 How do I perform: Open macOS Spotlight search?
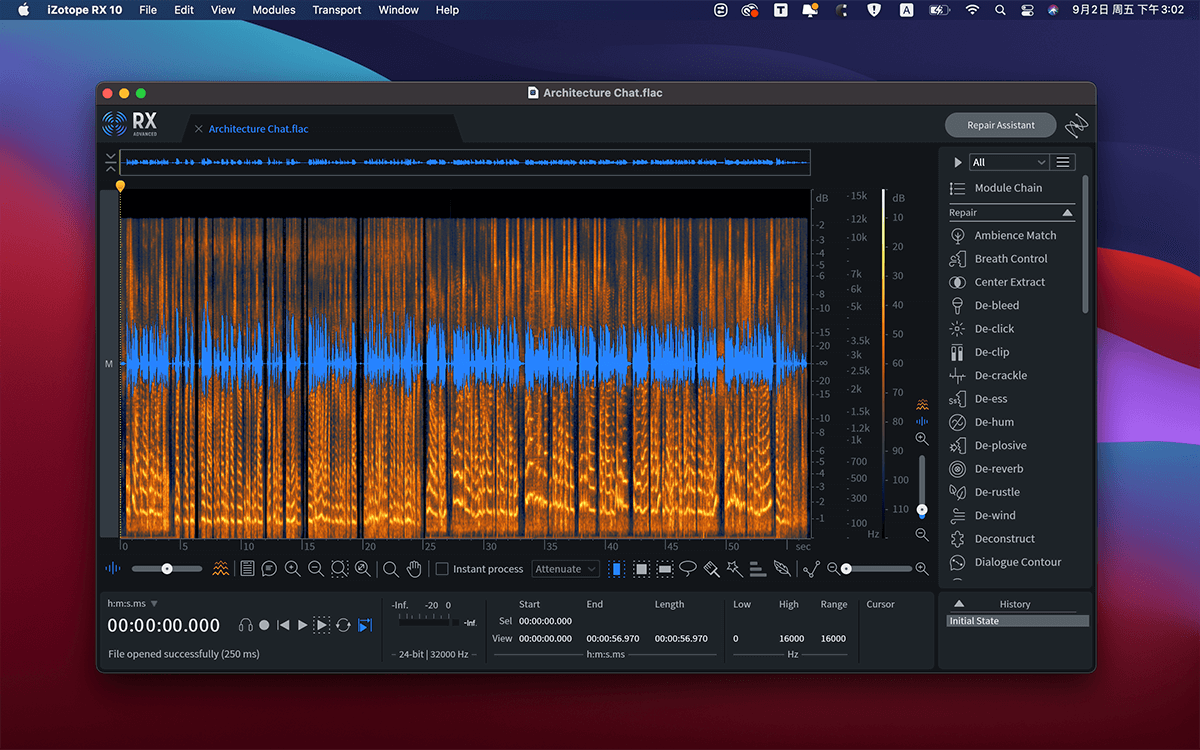click(1001, 10)
